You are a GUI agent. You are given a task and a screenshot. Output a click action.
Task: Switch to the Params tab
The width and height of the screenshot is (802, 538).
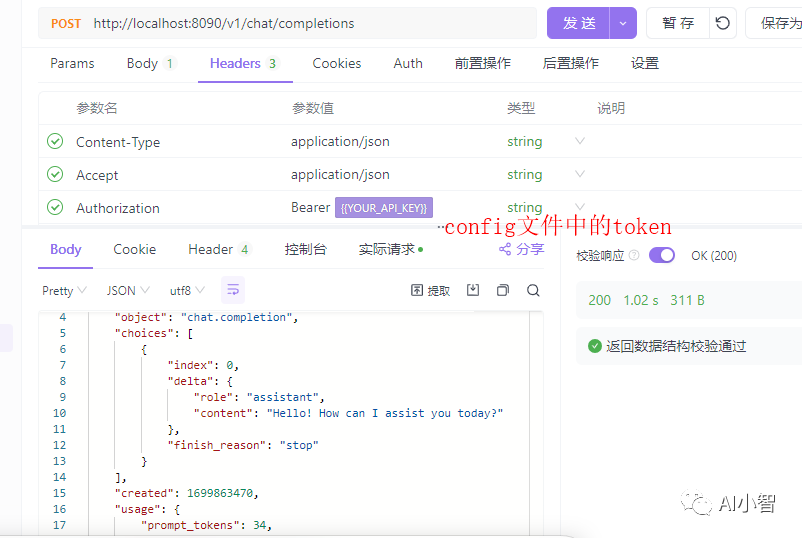point(72,63)
